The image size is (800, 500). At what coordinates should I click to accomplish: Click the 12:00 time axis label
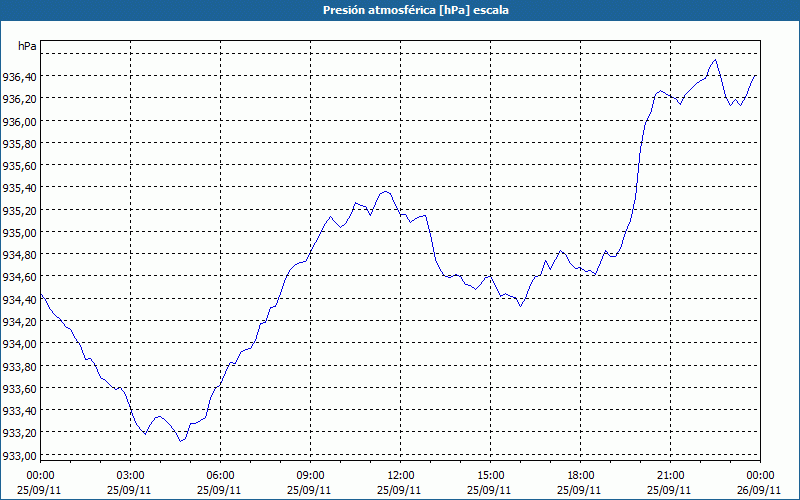[x=401, y=476]
